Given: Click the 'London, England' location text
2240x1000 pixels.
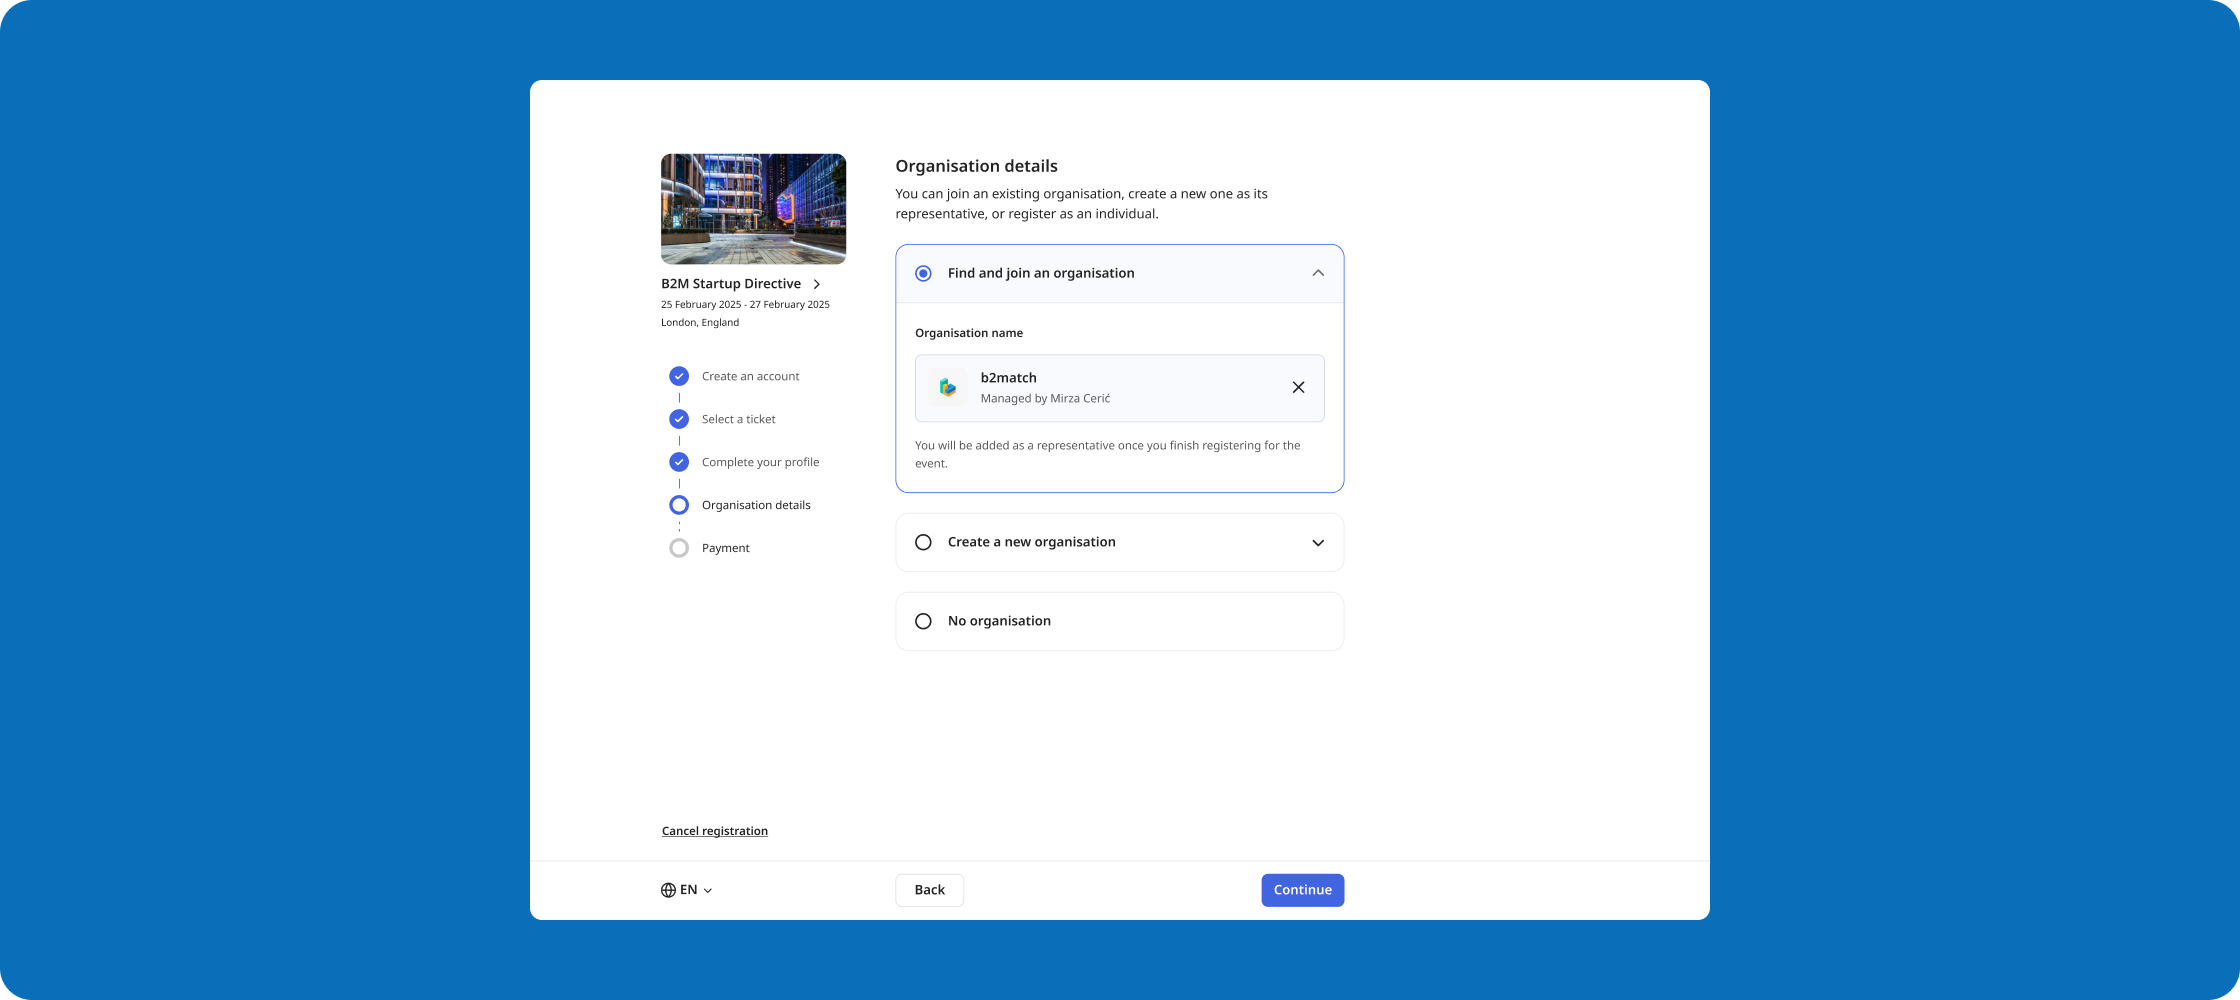Looking at the screenshot, I should (700, 322).
